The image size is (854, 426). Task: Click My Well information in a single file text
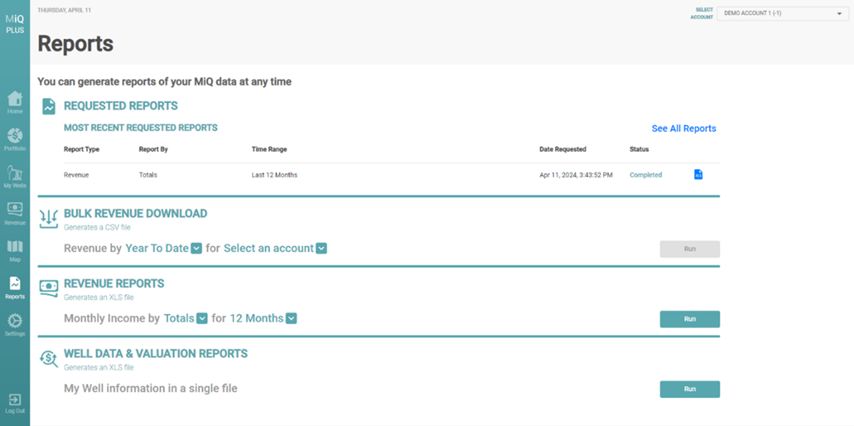click(x=151, y=388)
